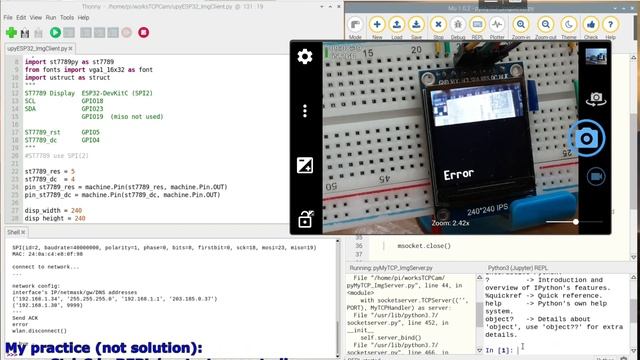Click the green New file icon in Thonny

[11, 33]
